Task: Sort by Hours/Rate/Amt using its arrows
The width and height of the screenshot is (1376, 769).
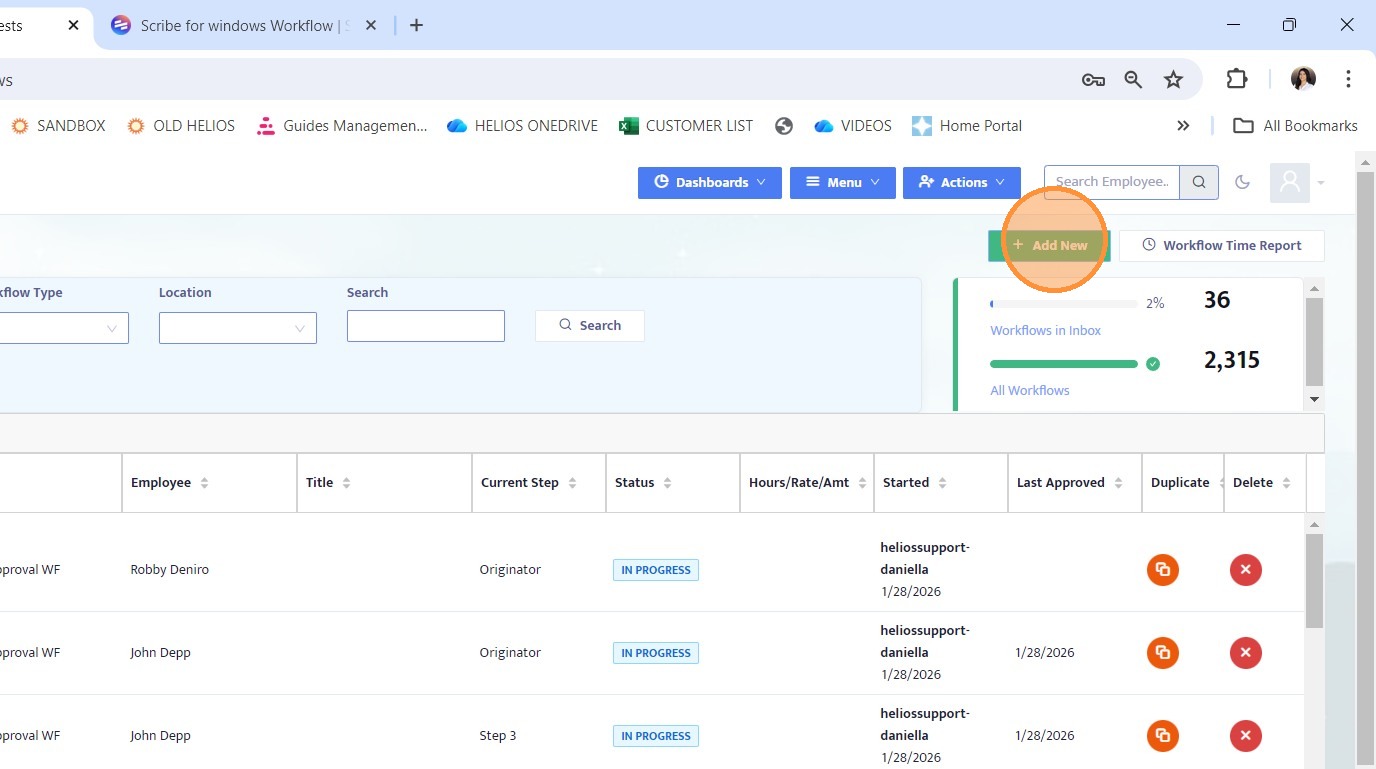Action: 862,483
